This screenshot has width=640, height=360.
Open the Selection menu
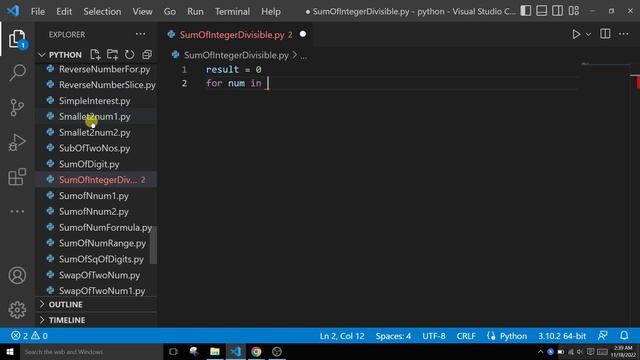click(x=102, y=11)
